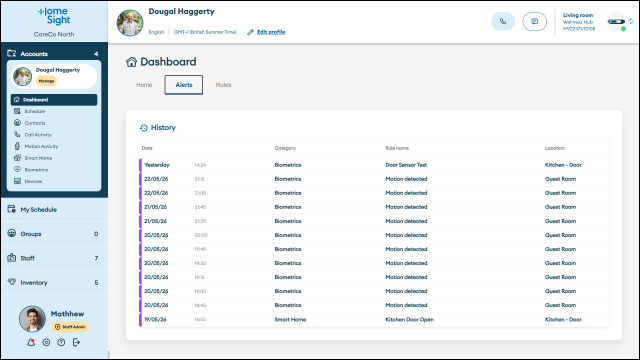This screenshot has width=640, height=360.
Task: Open the chat message button in header
Action: click(534, 22)
